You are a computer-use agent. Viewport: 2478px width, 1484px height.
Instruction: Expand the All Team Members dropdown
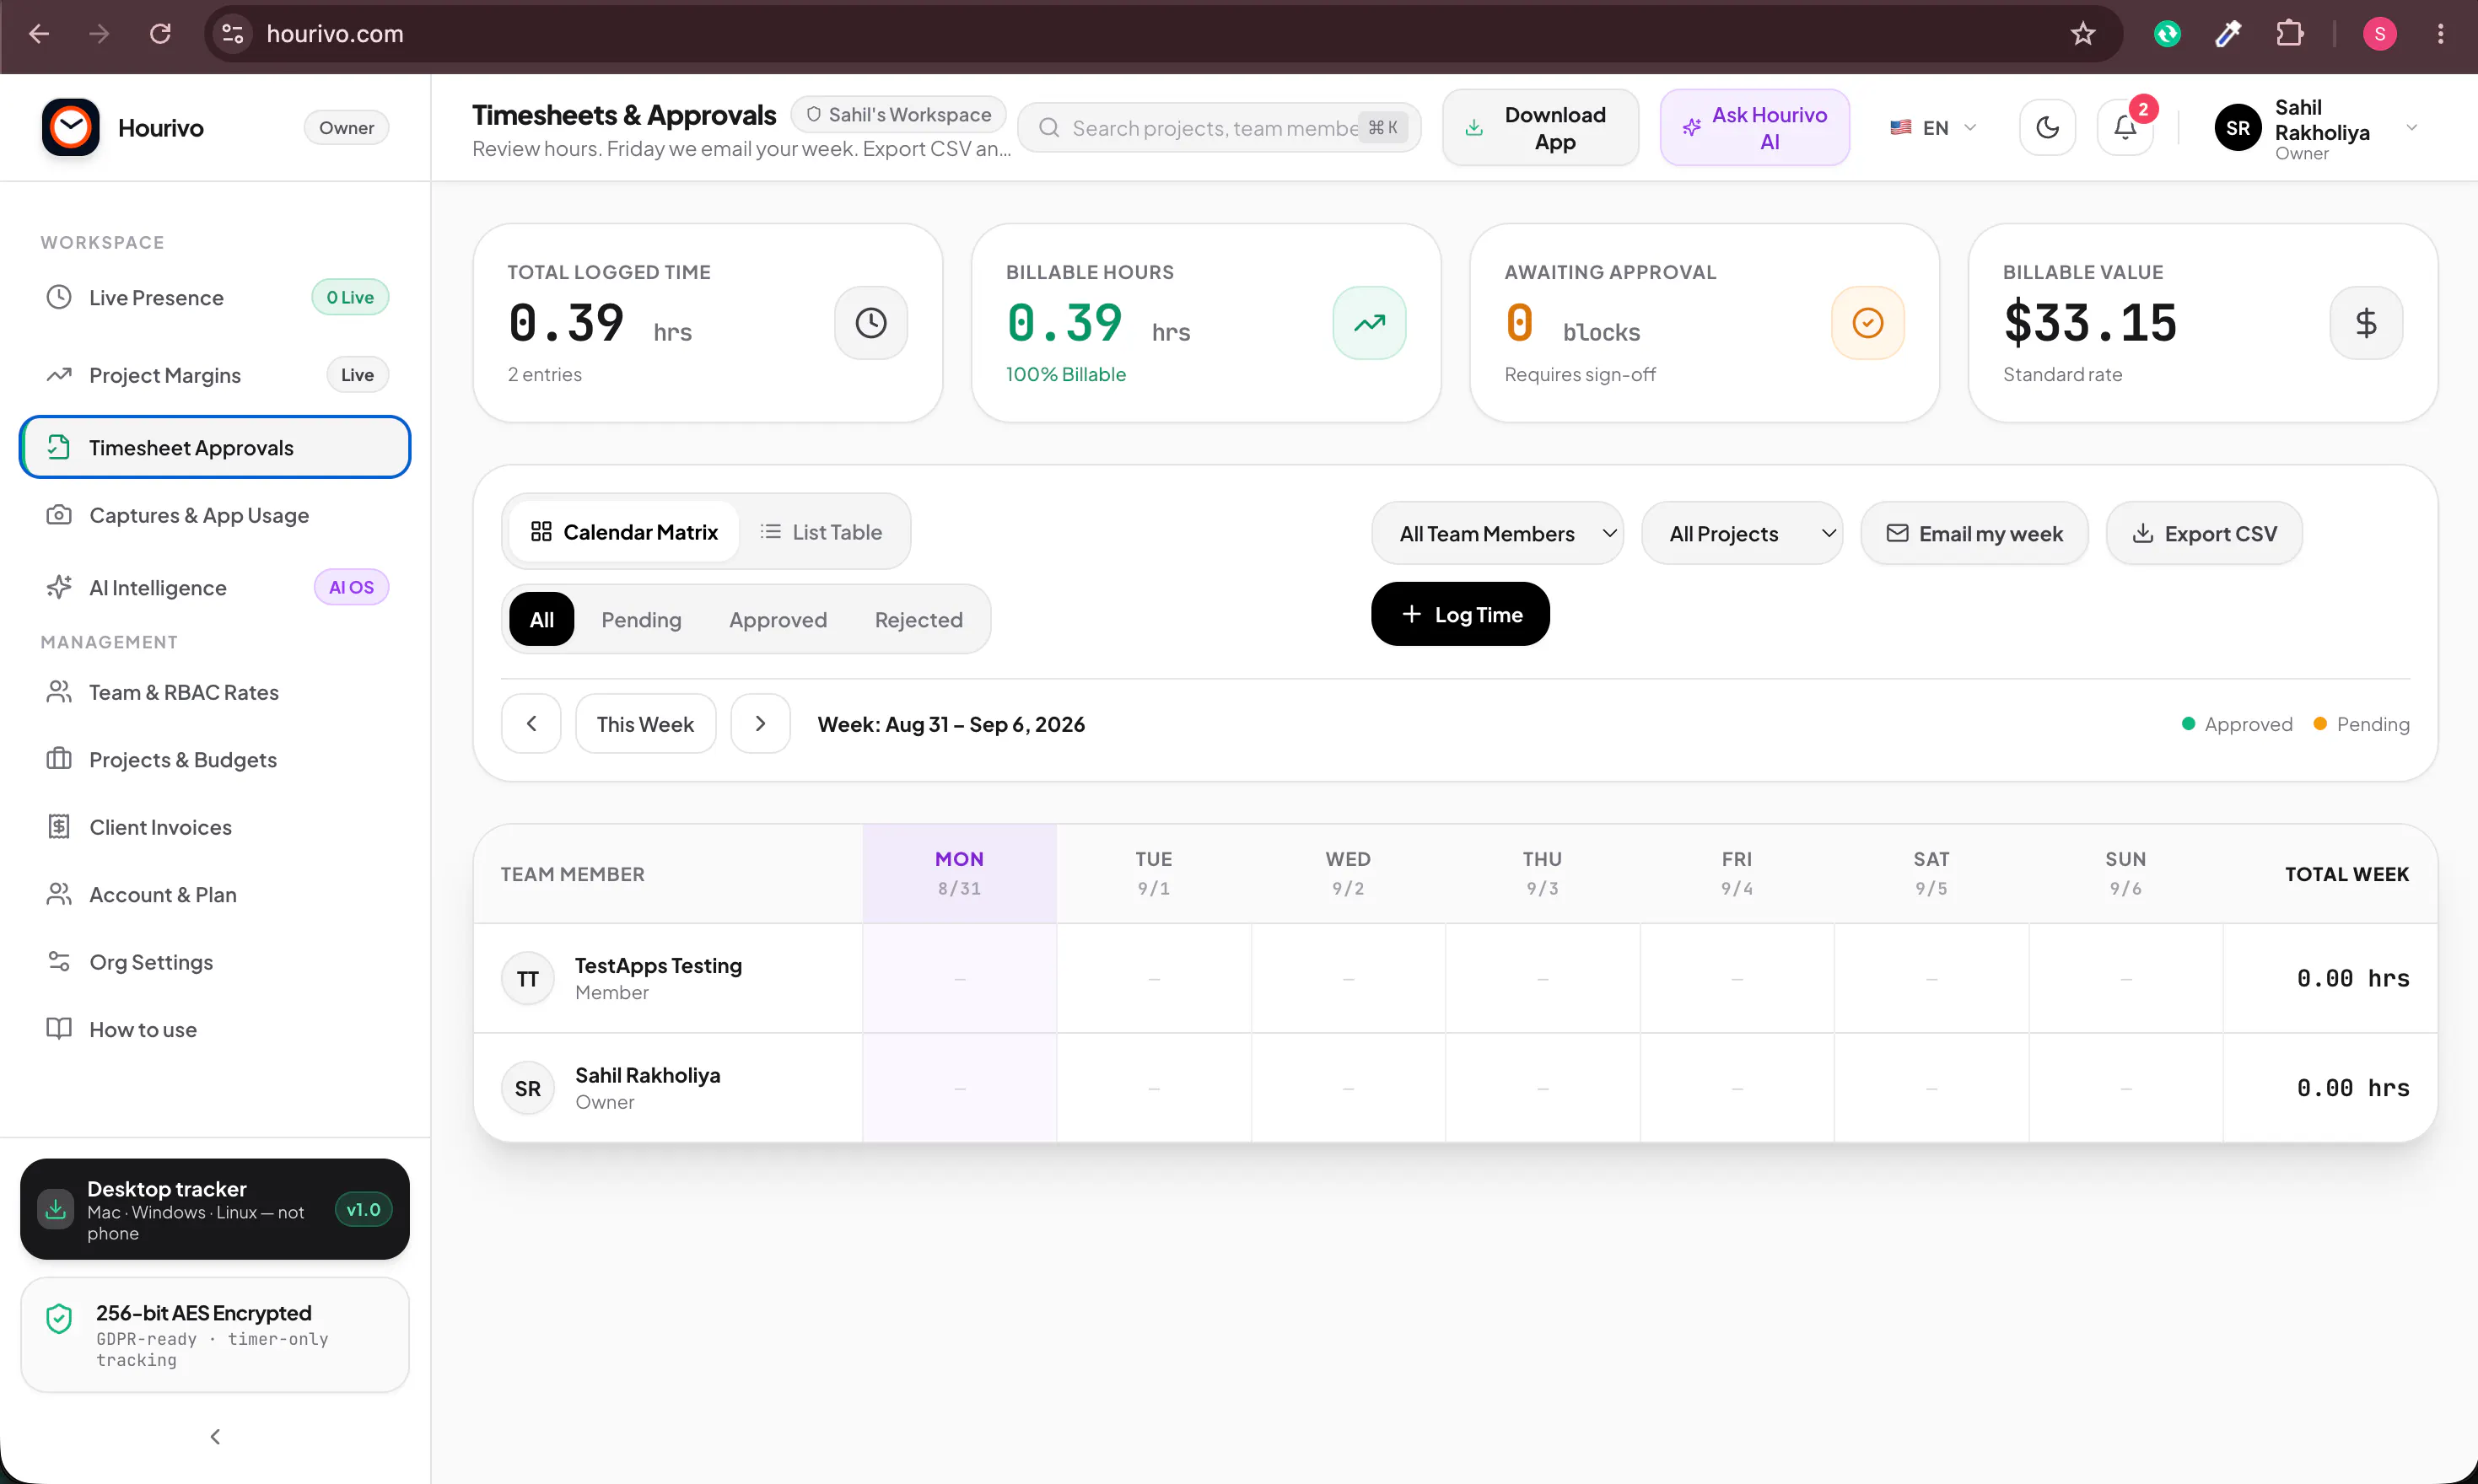pos(1497,533)
